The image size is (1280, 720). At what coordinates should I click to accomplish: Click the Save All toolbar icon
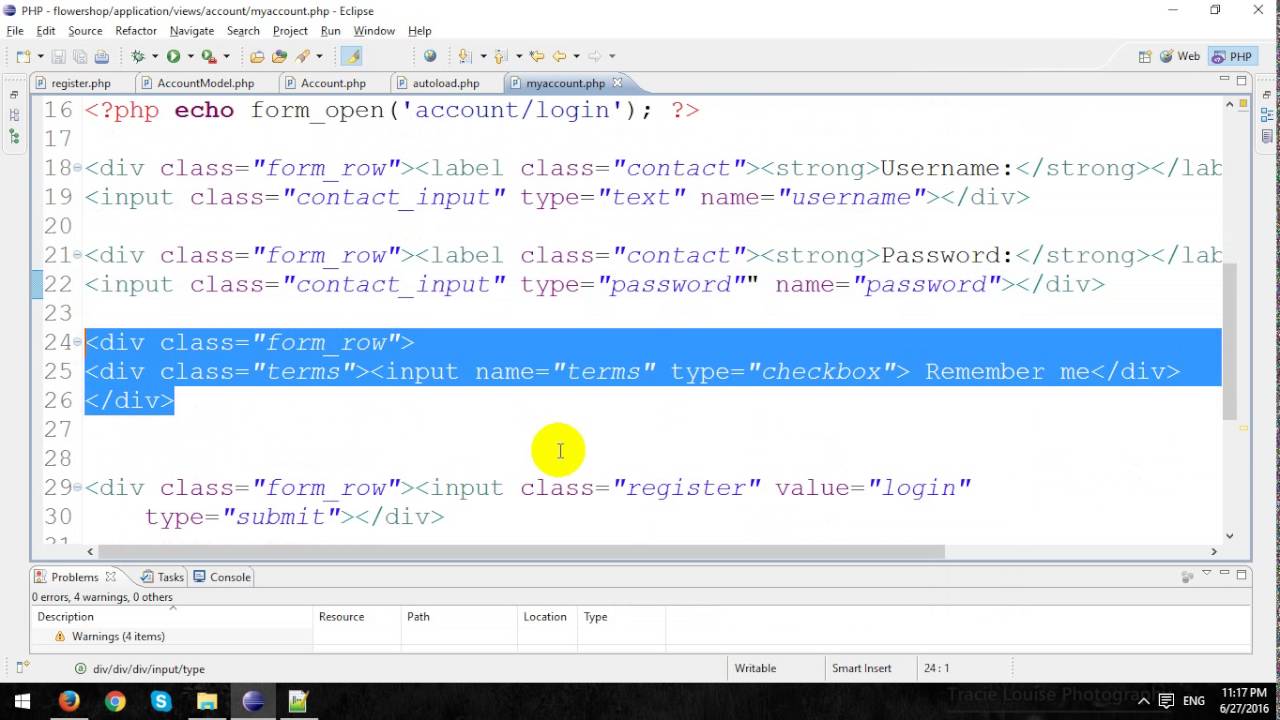click(80, 57)
